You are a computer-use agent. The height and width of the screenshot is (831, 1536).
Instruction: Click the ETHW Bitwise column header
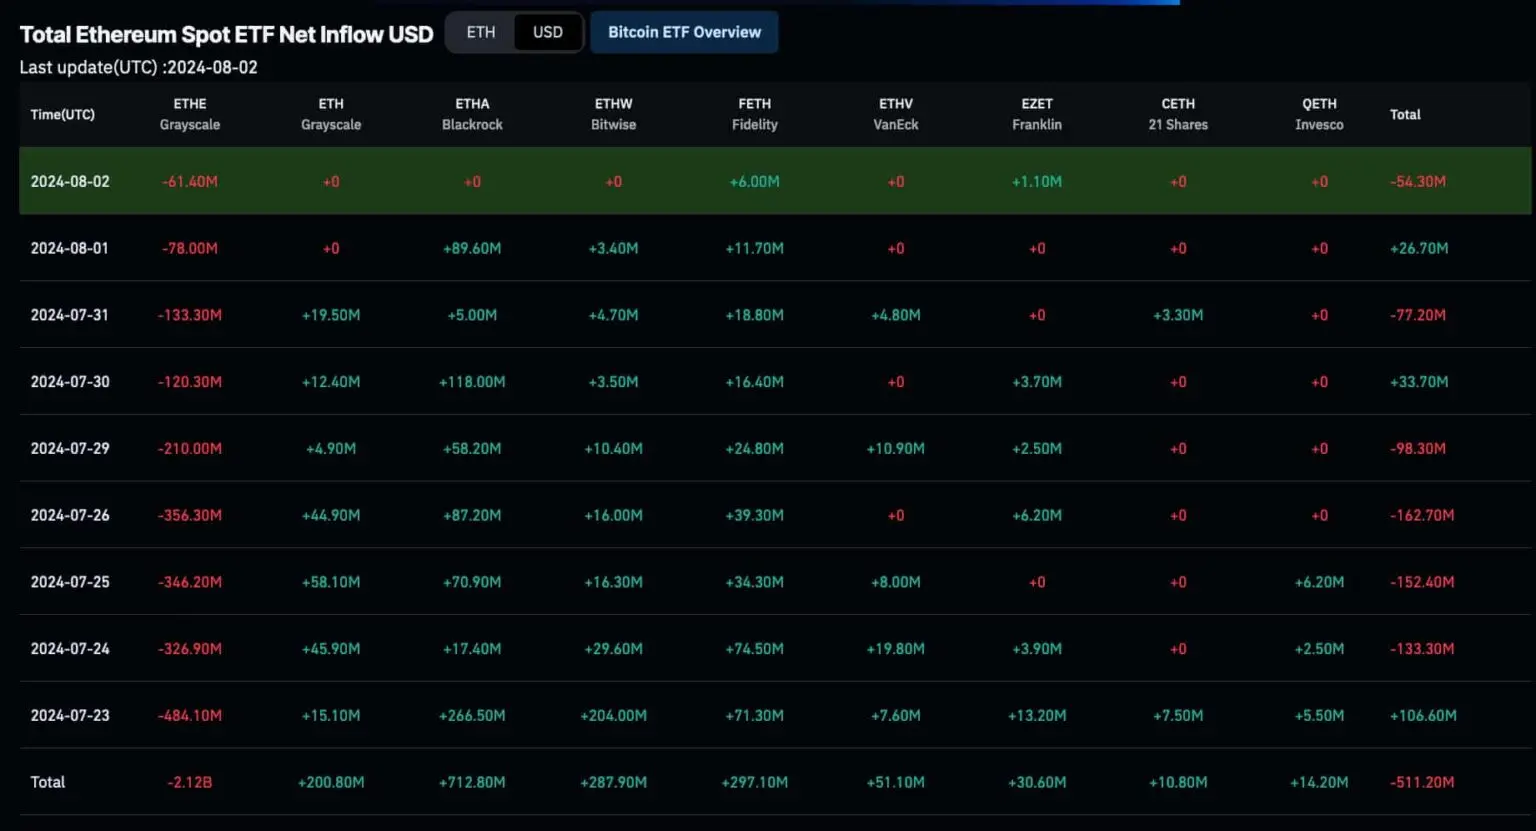614,114
